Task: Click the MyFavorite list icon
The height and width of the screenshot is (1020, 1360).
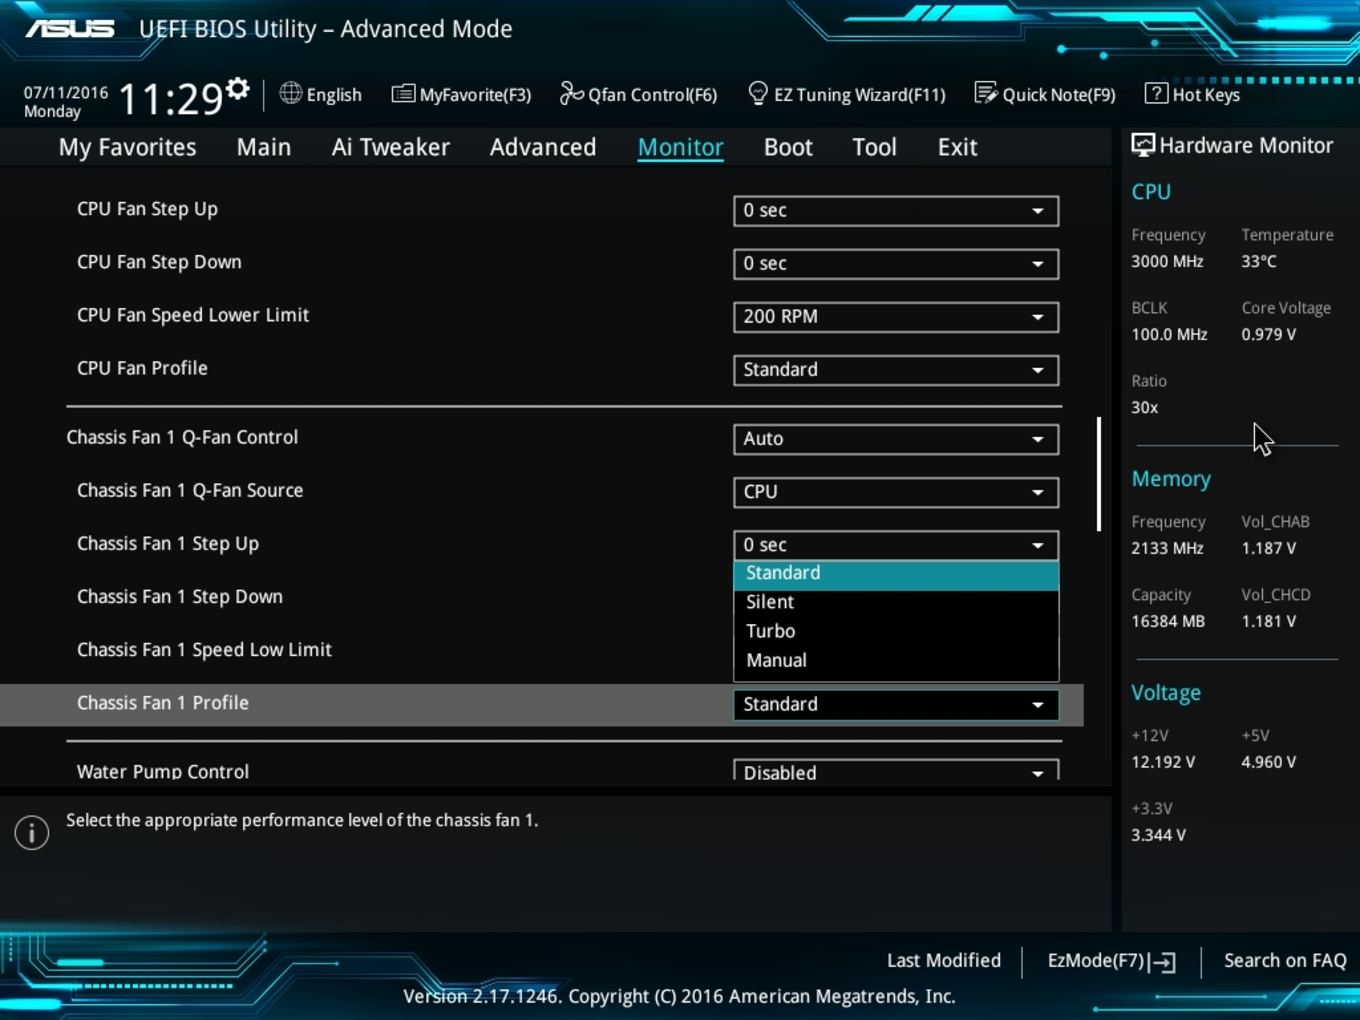Action: pyautogui.click(x=403, y=94)
